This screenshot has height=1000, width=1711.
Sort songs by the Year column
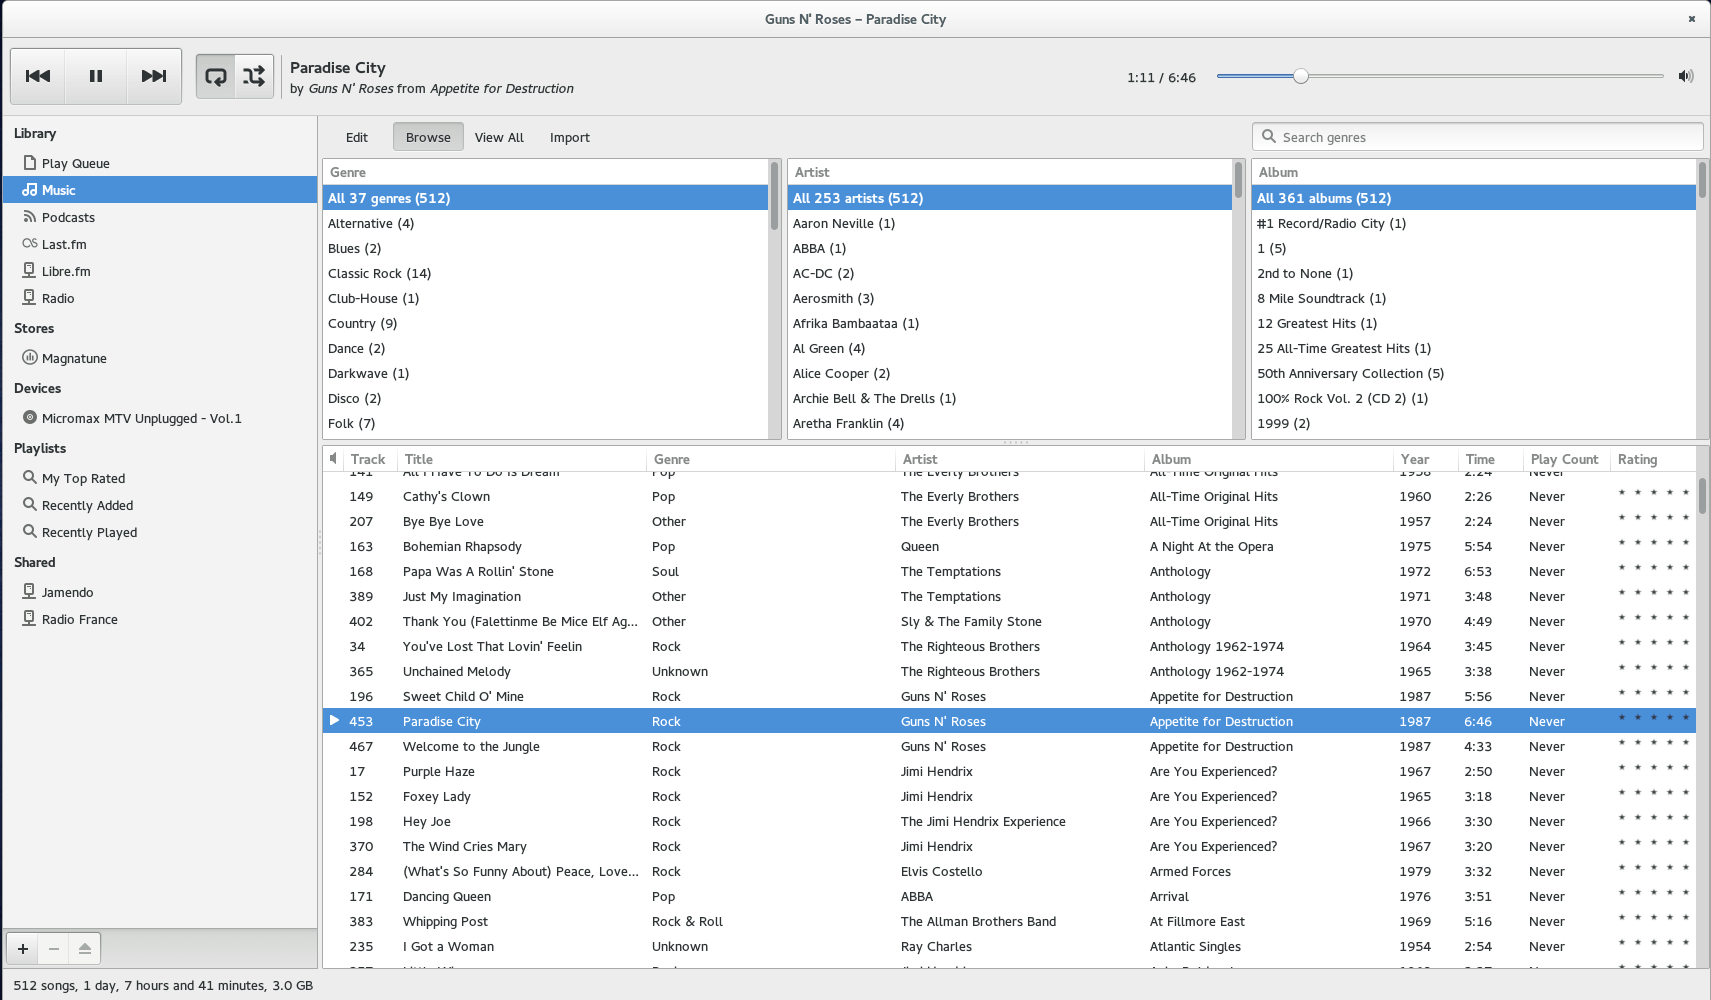tap(1415, 459)
